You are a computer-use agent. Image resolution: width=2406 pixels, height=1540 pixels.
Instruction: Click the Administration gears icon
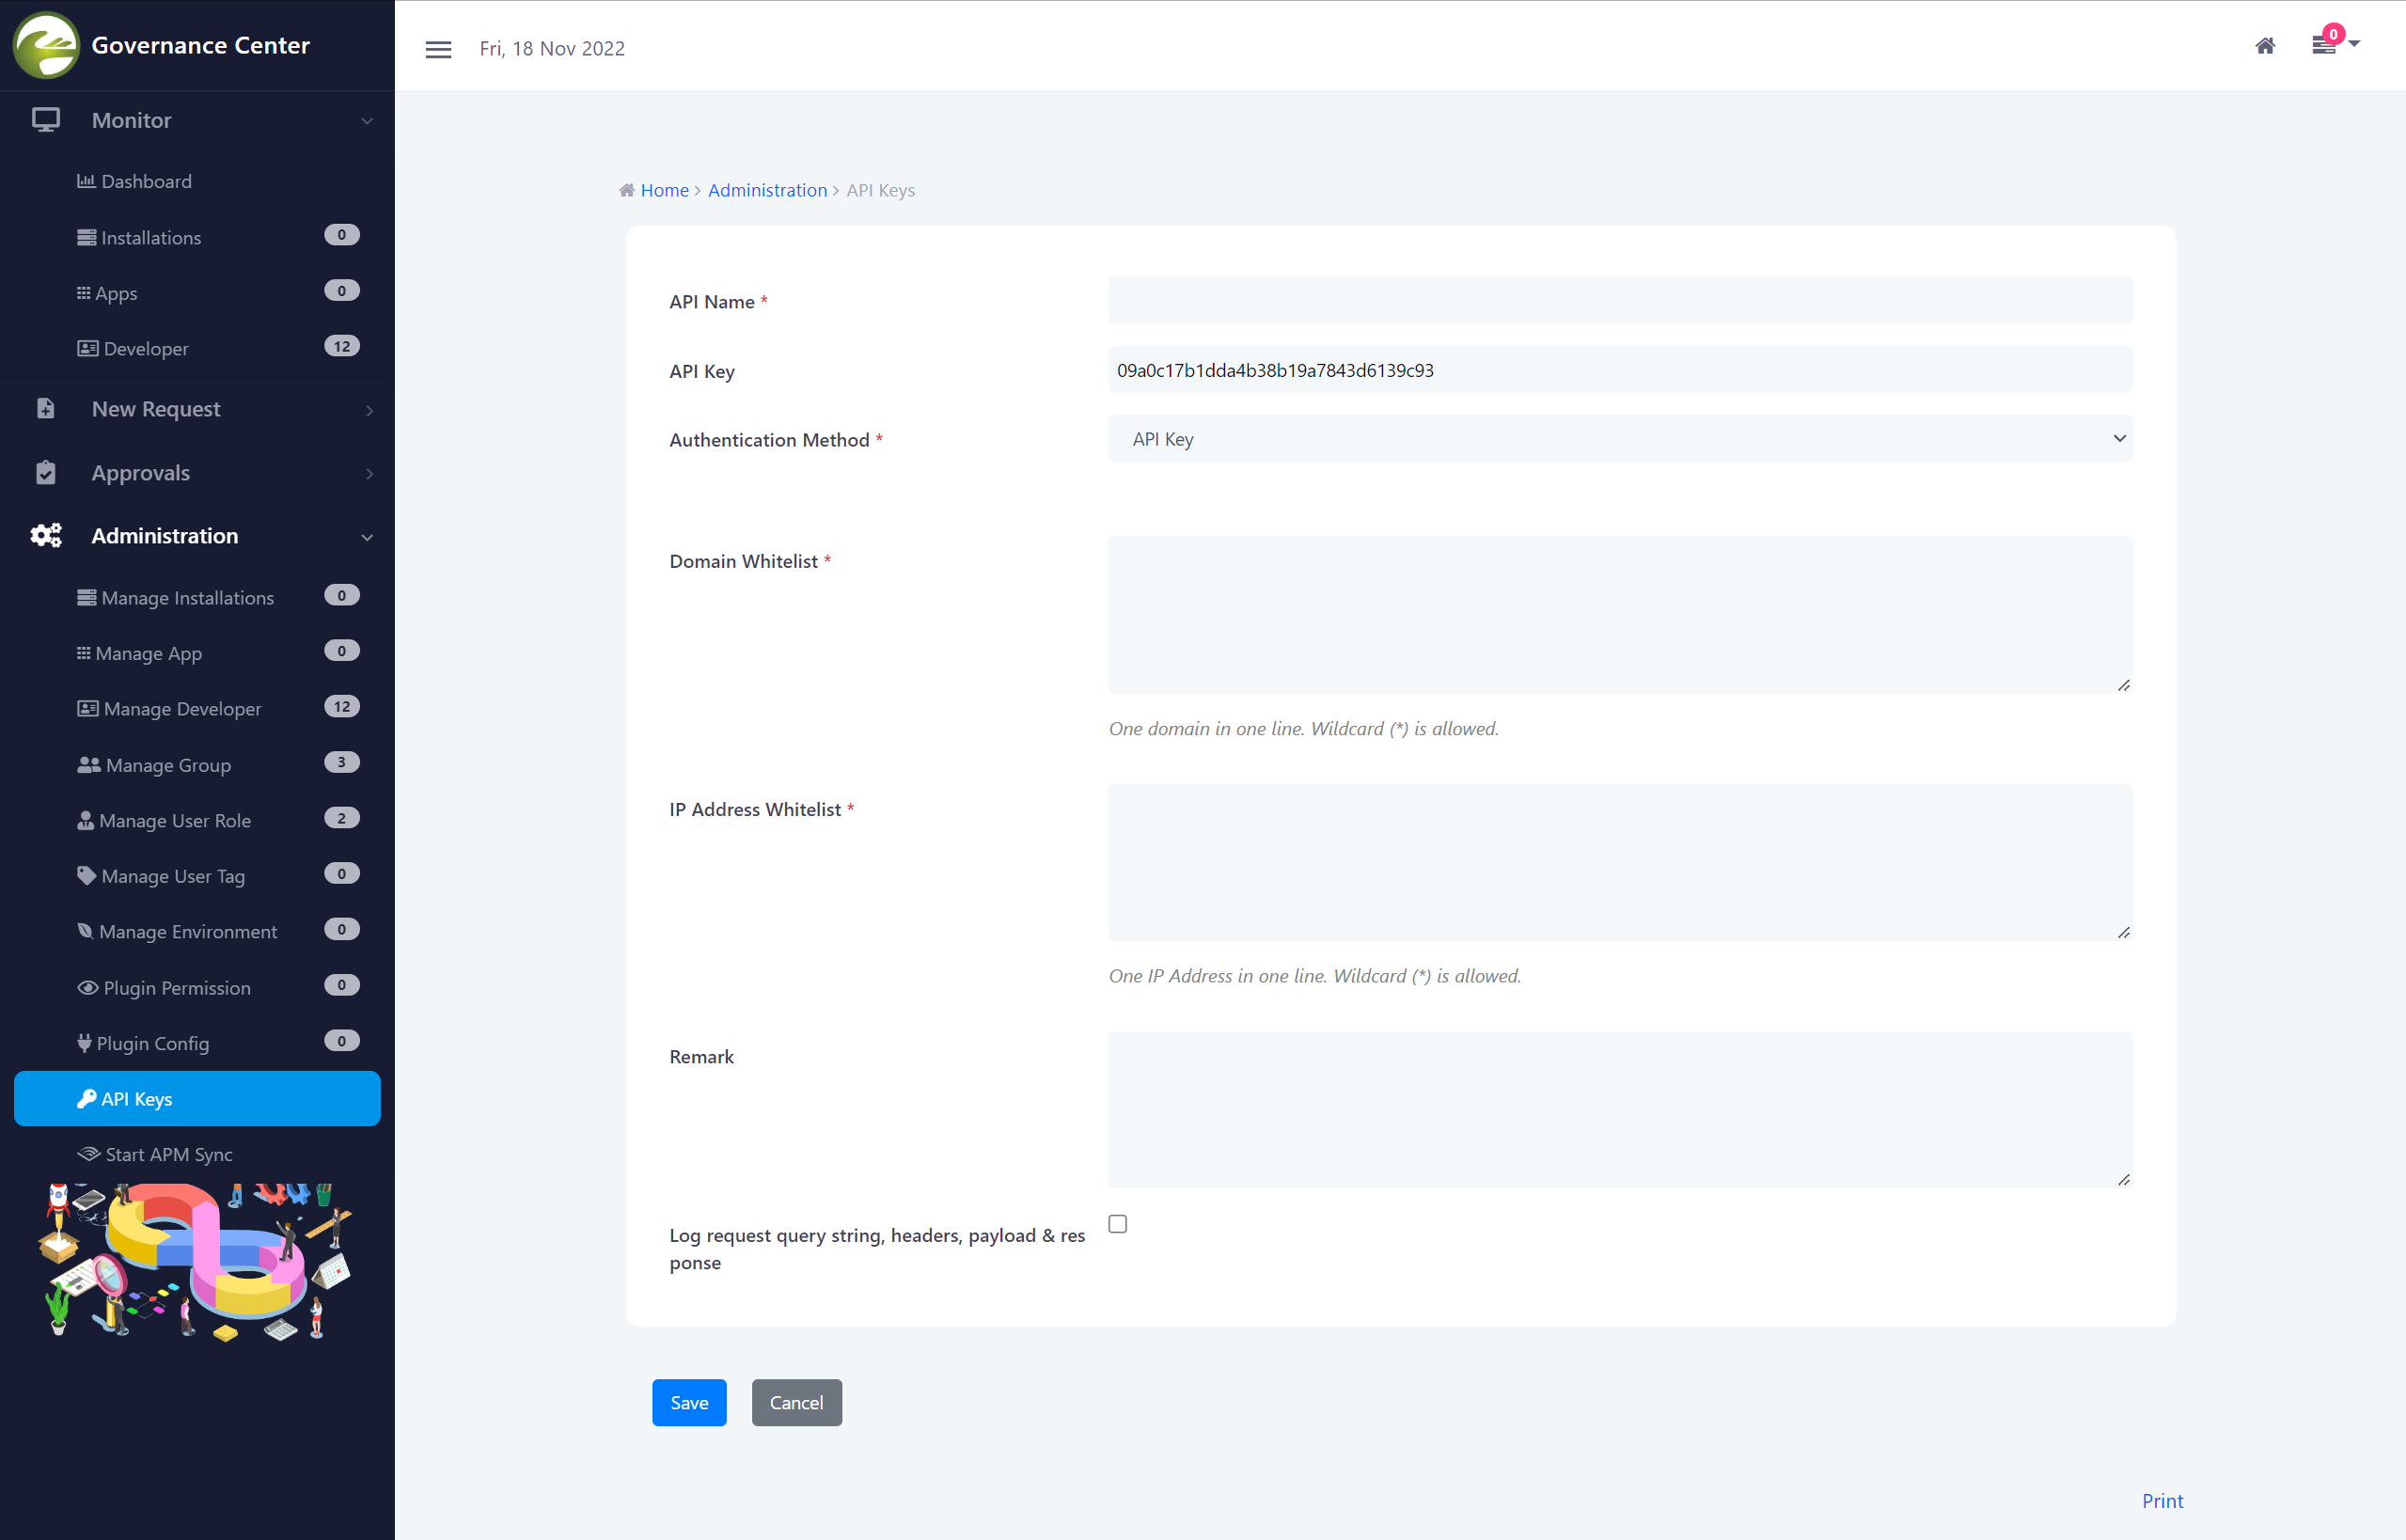pos(46,536)
